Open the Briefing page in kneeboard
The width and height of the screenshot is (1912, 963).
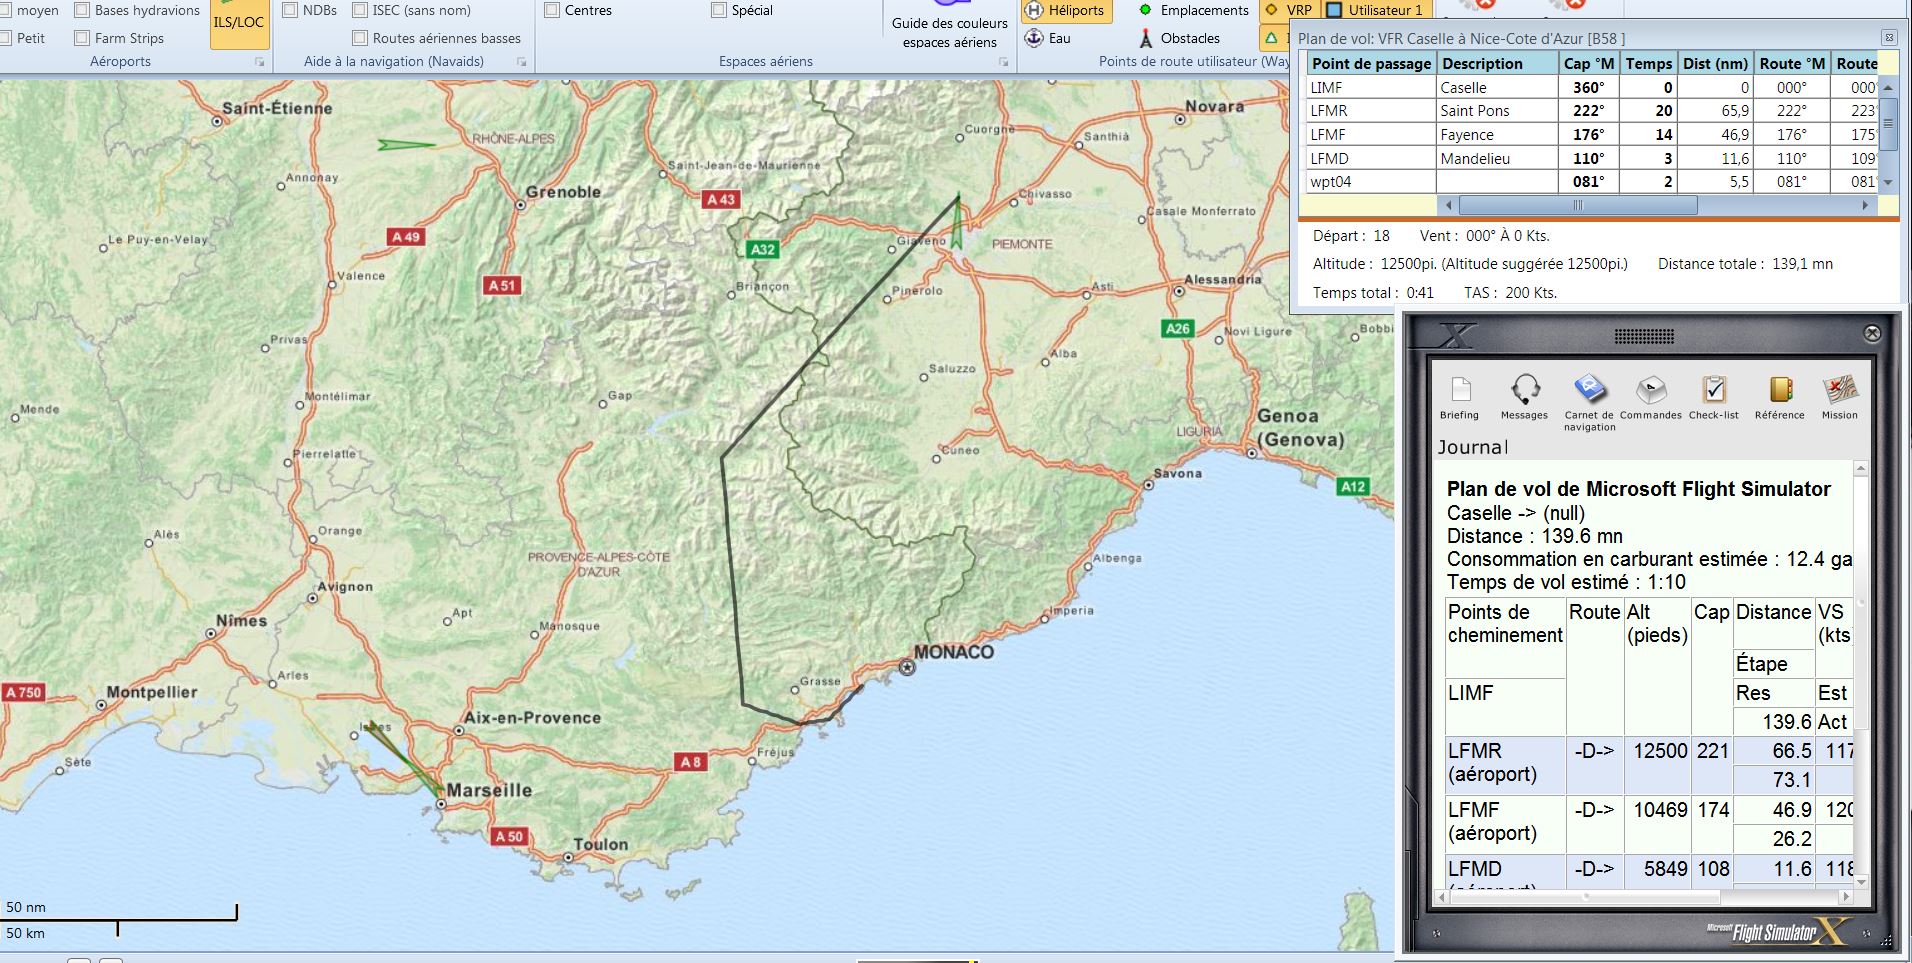click(1459, 397)
